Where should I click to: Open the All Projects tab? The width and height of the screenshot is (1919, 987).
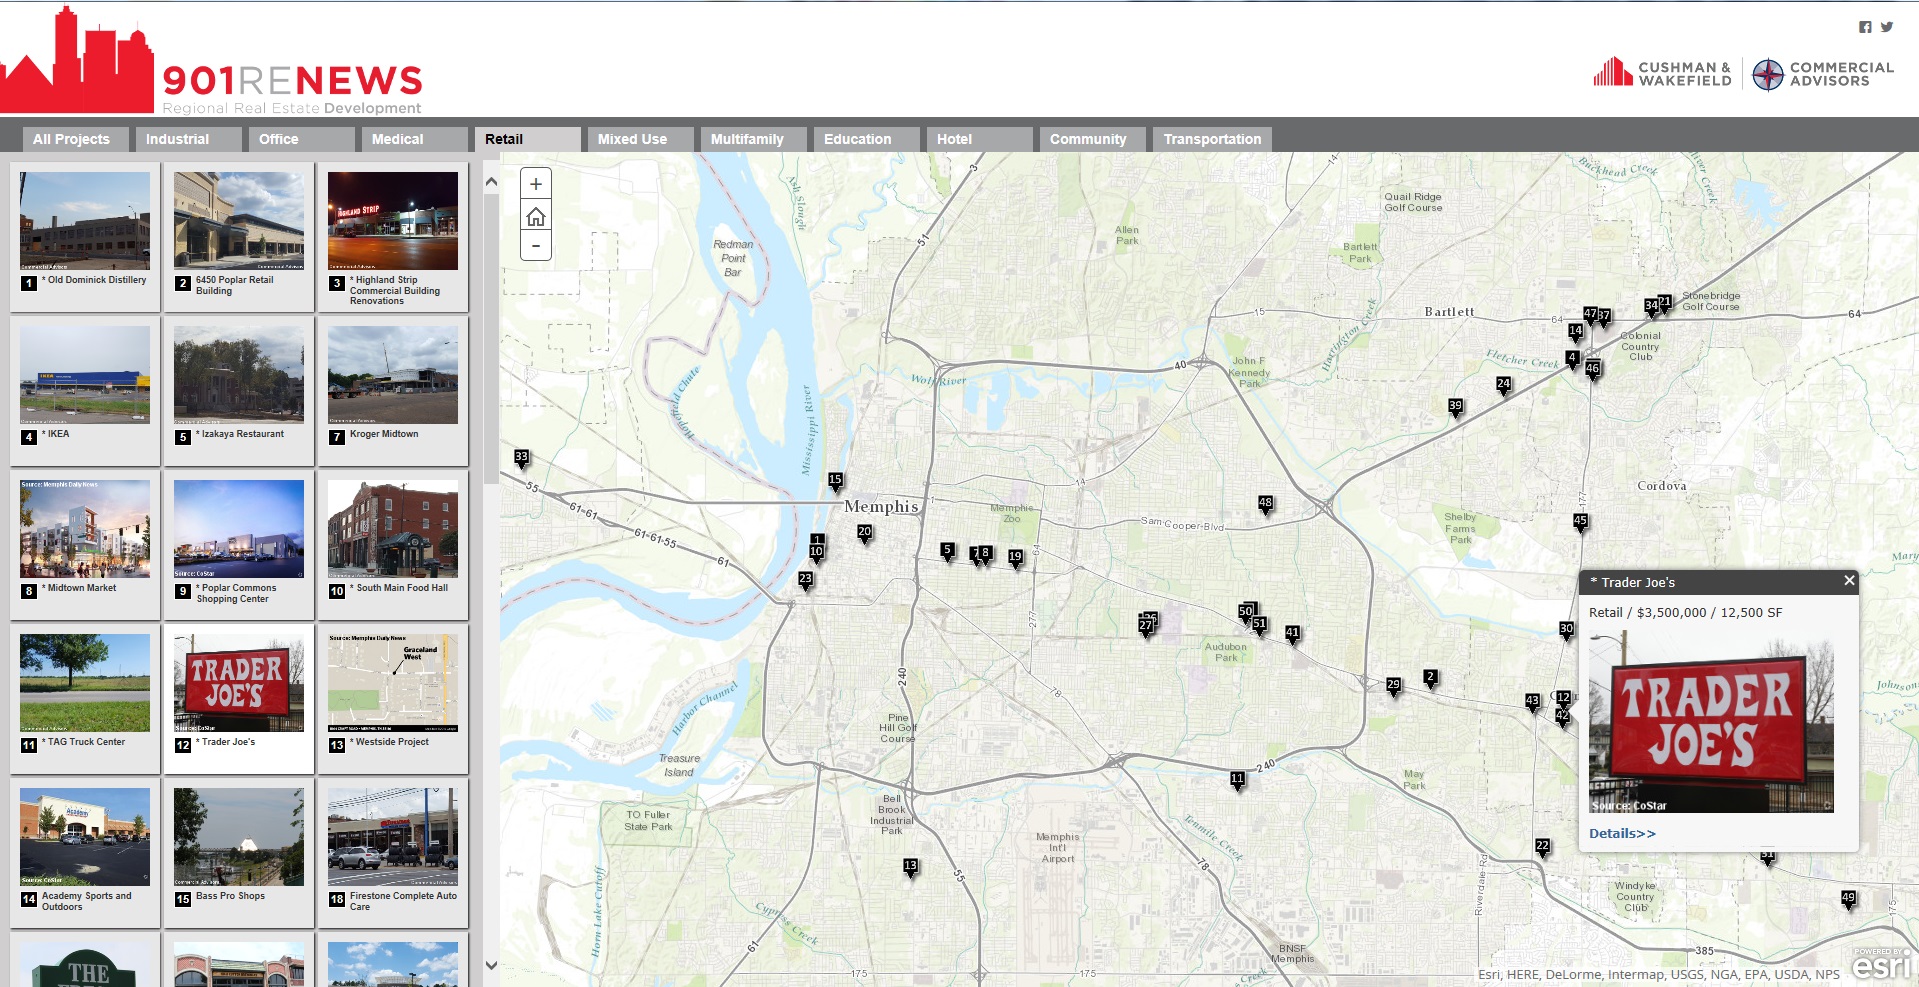pyautogui.click(x=71, y=139)
